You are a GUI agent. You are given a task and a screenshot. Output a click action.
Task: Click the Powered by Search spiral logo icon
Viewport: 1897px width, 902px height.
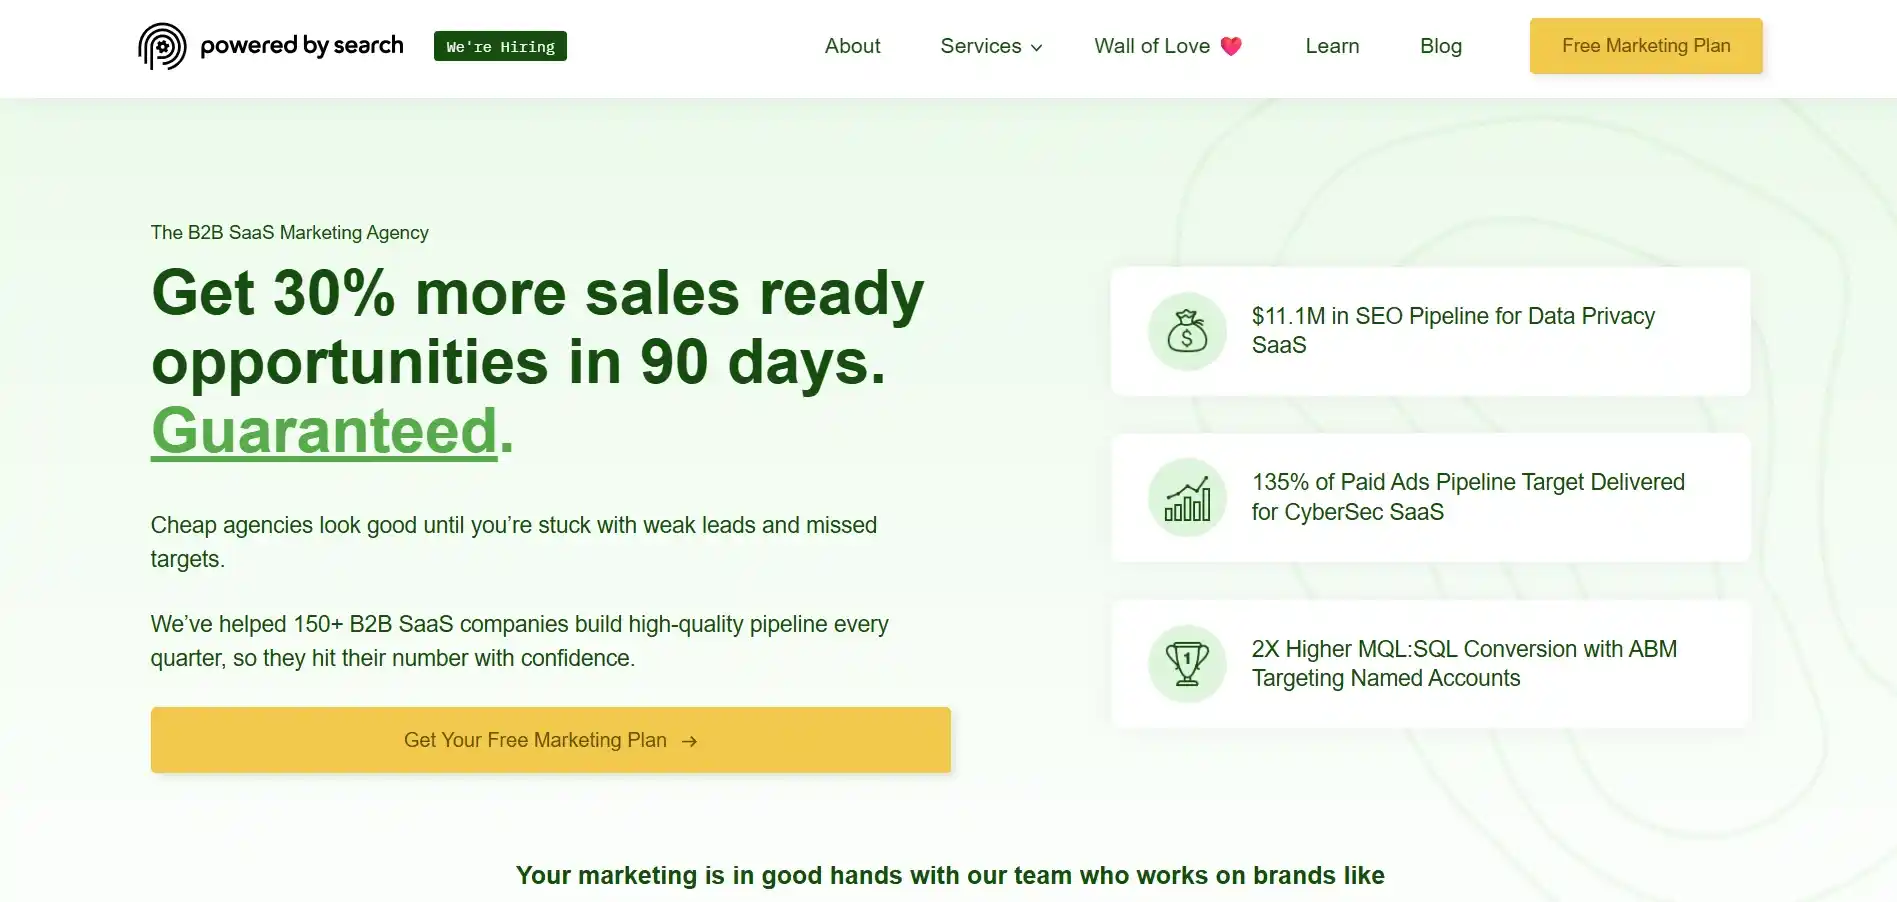click(x=162, y=46)
